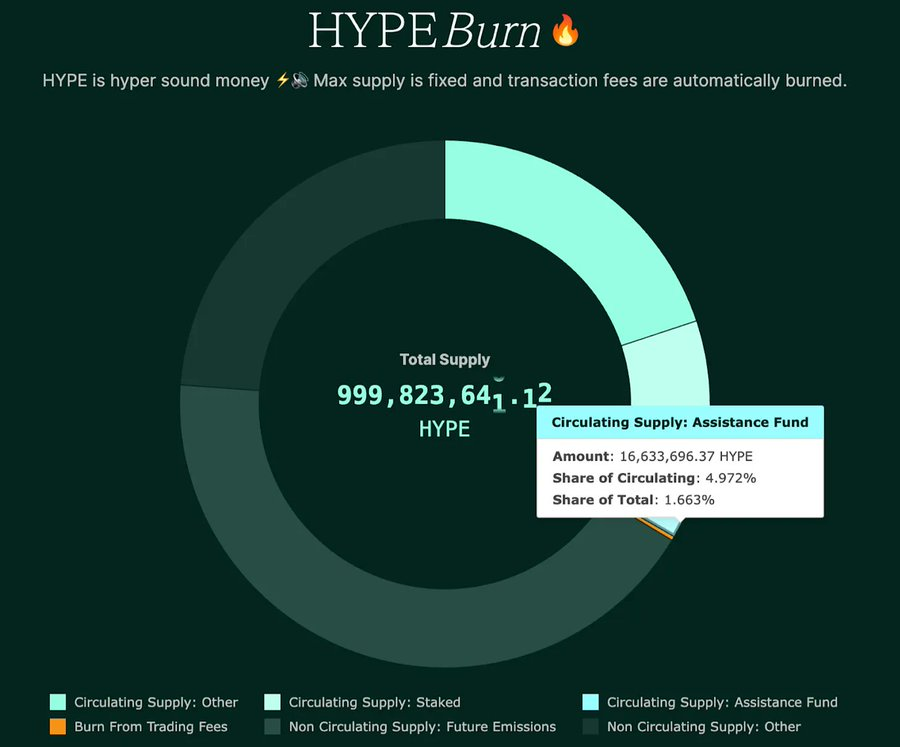Toggle the 'Circulating Supply: Other' legend label

[156, 702]
